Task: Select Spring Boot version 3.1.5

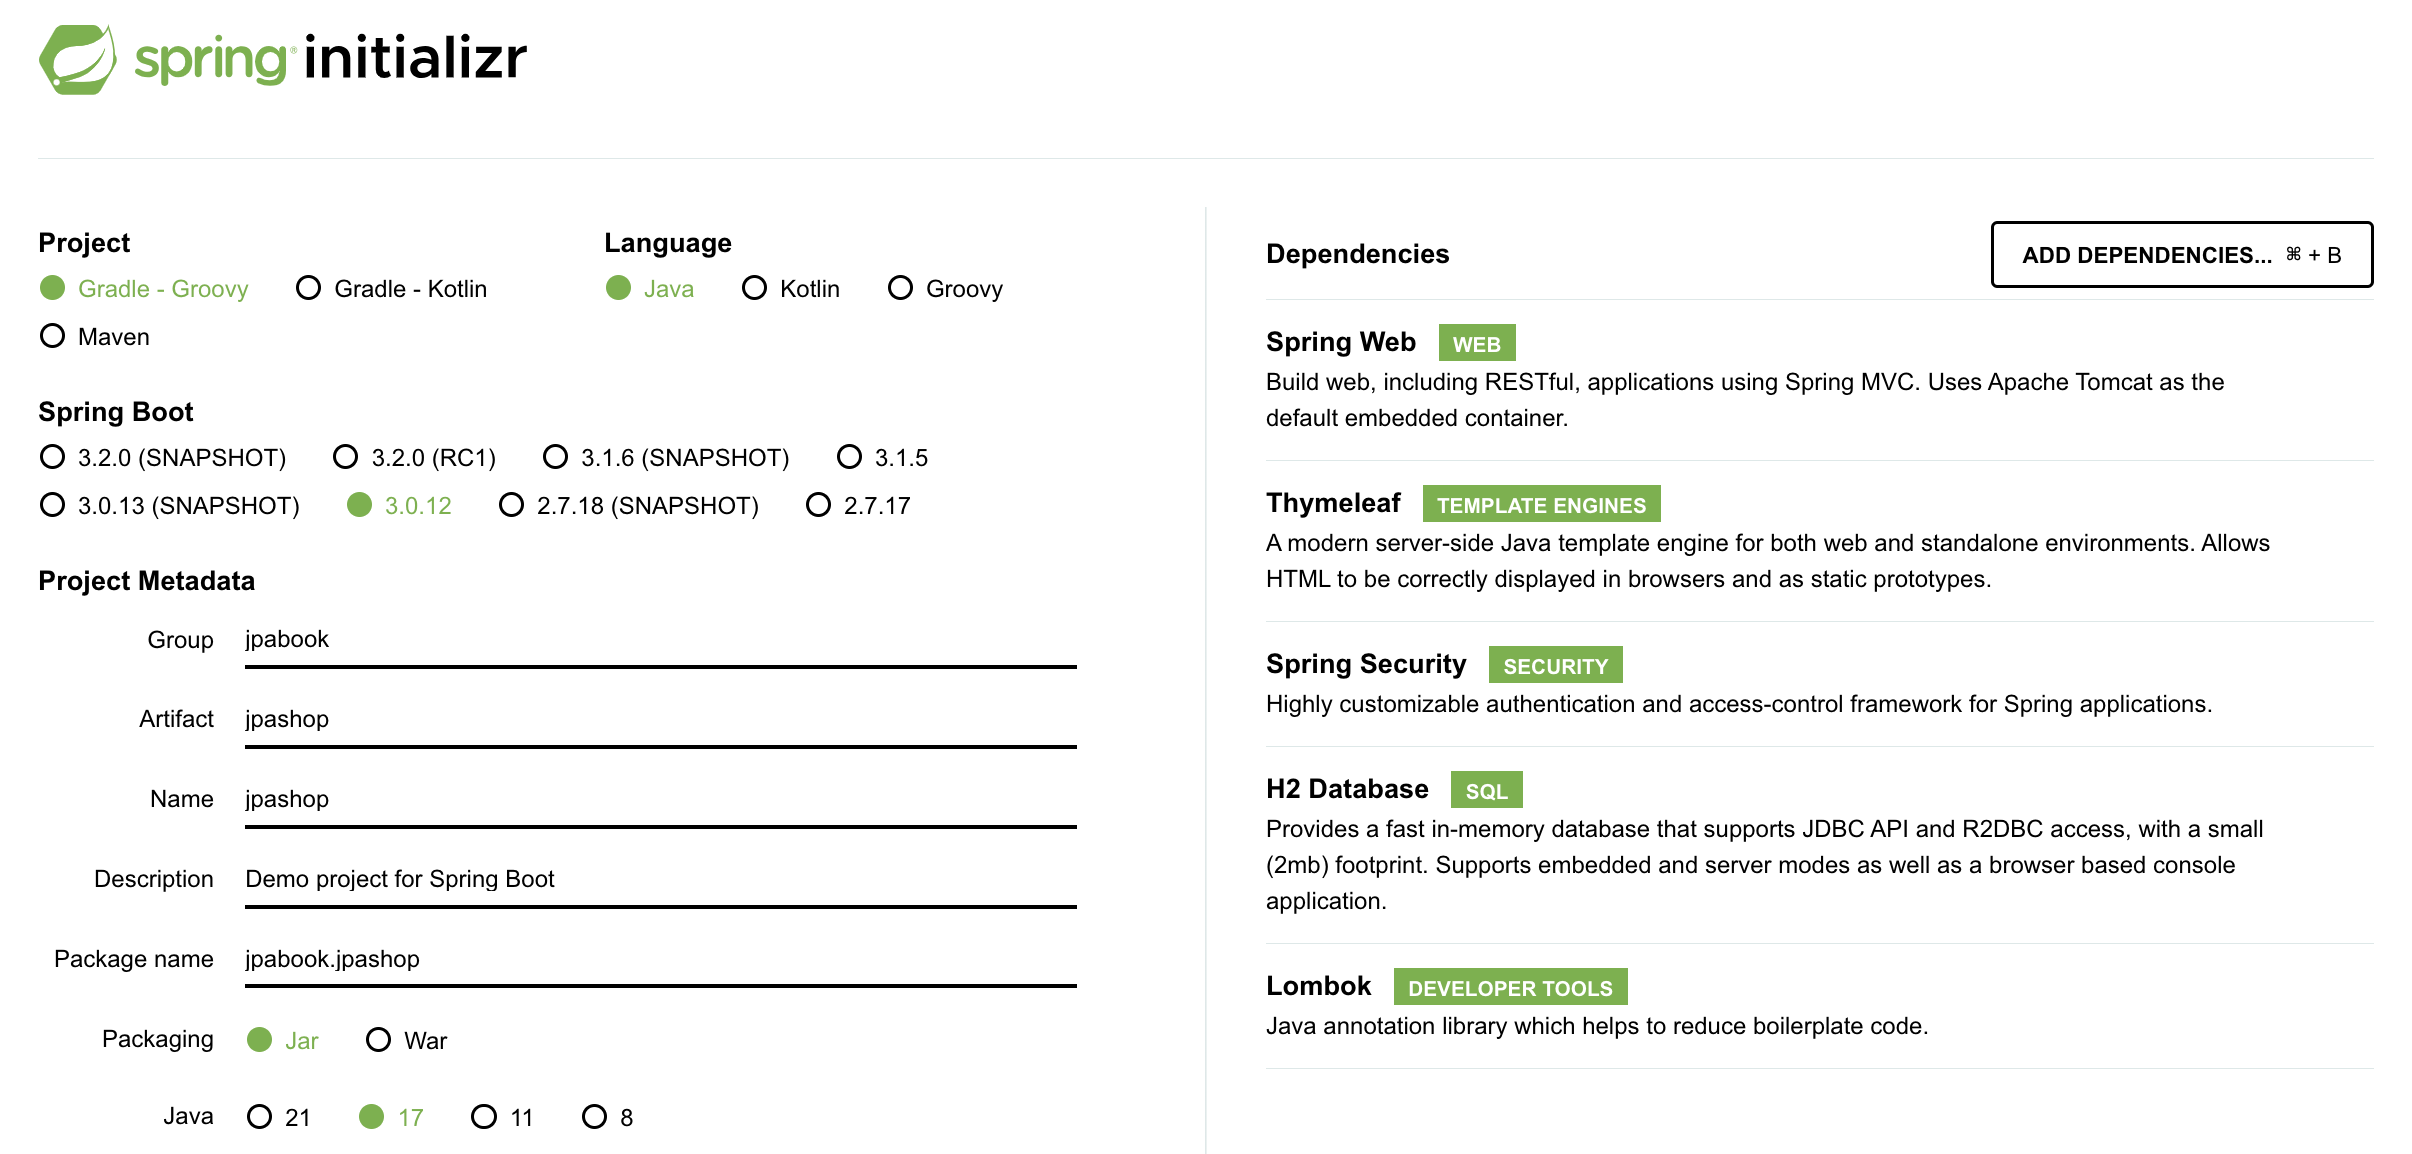Action: point(850,457)
